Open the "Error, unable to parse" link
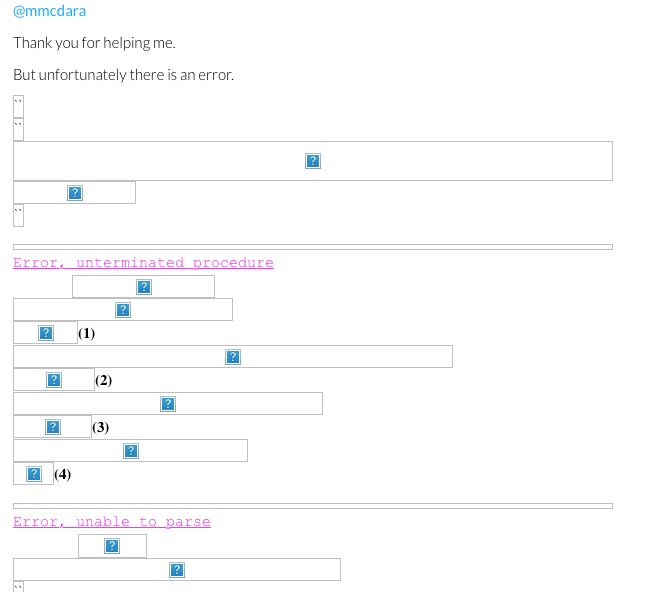 [112, 522]
